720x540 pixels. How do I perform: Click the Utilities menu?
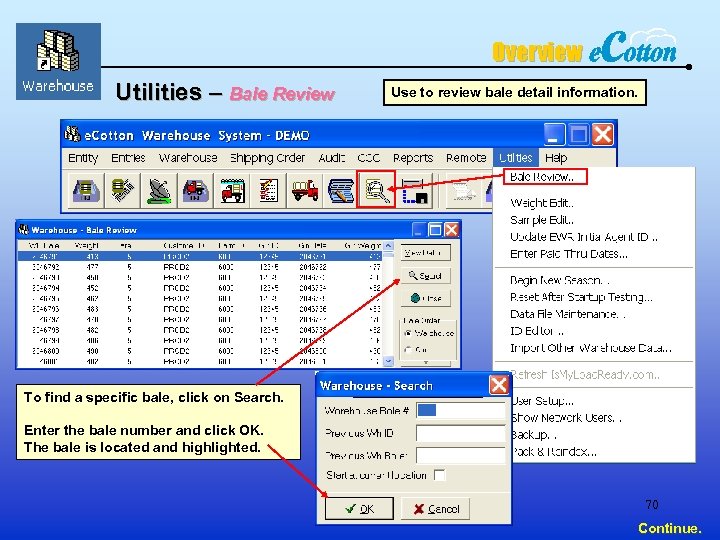click(516, 158)
